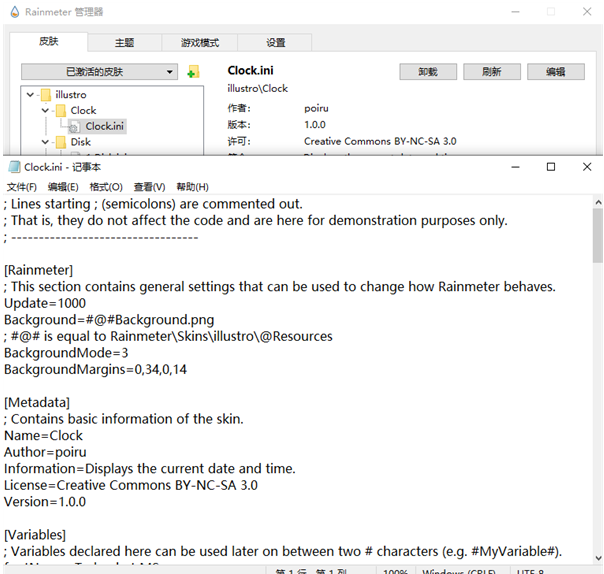604x574 pixels.
Task: Click the Rainmeter droplet icon in title bar
Action: (15, 12)
